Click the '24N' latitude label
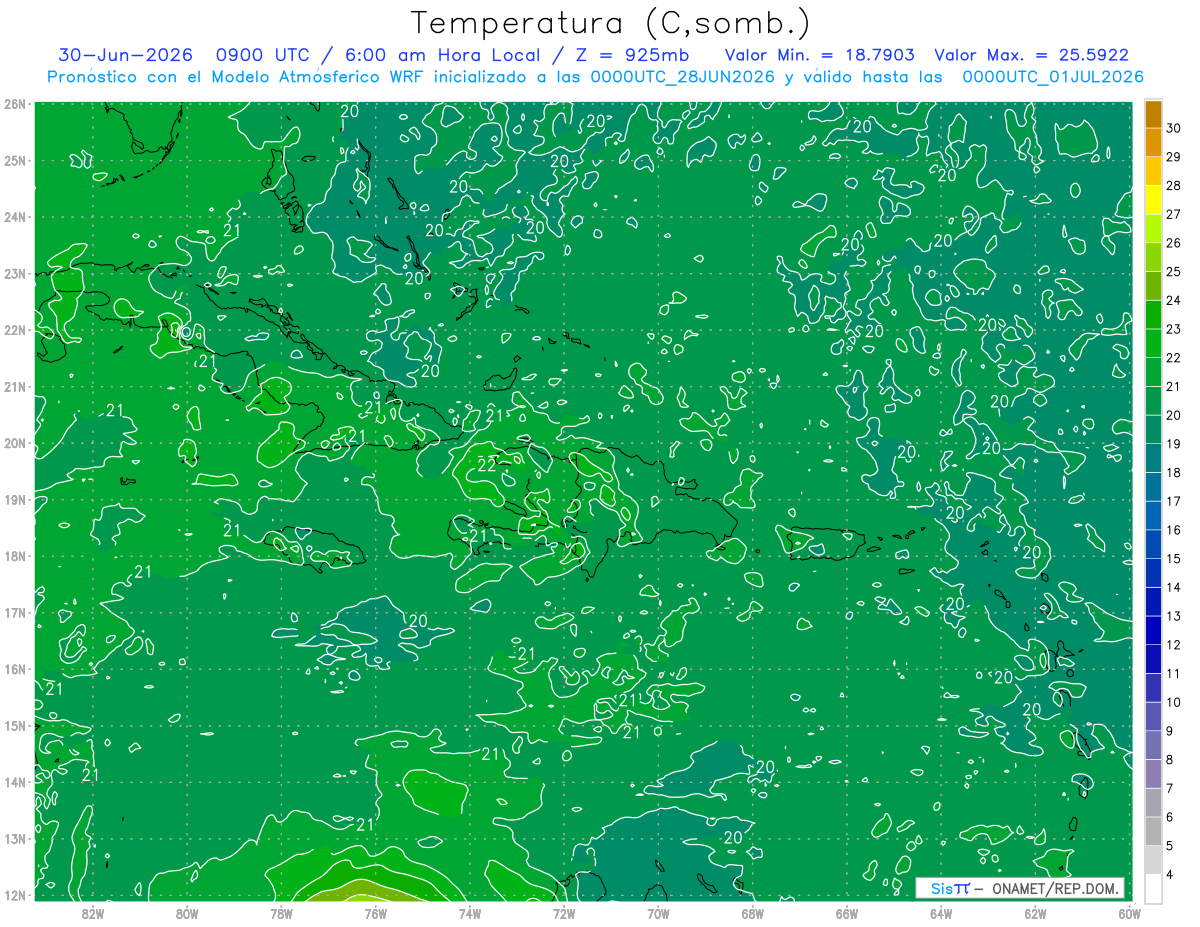Screen dimensions: 1200x927 [x=14, y=217]
